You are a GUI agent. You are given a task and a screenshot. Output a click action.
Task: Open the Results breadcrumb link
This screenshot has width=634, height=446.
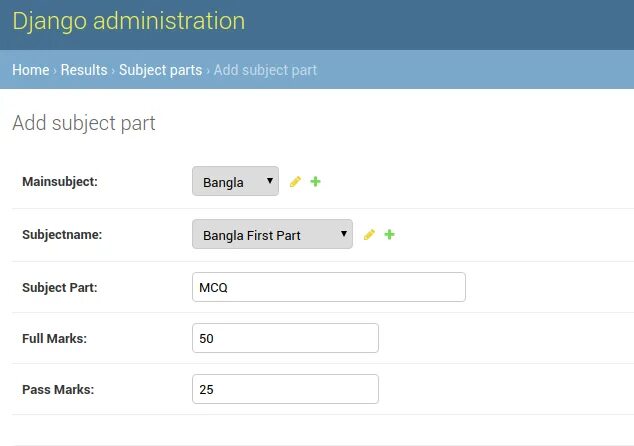pyautogui.click(x=84, y=70)
